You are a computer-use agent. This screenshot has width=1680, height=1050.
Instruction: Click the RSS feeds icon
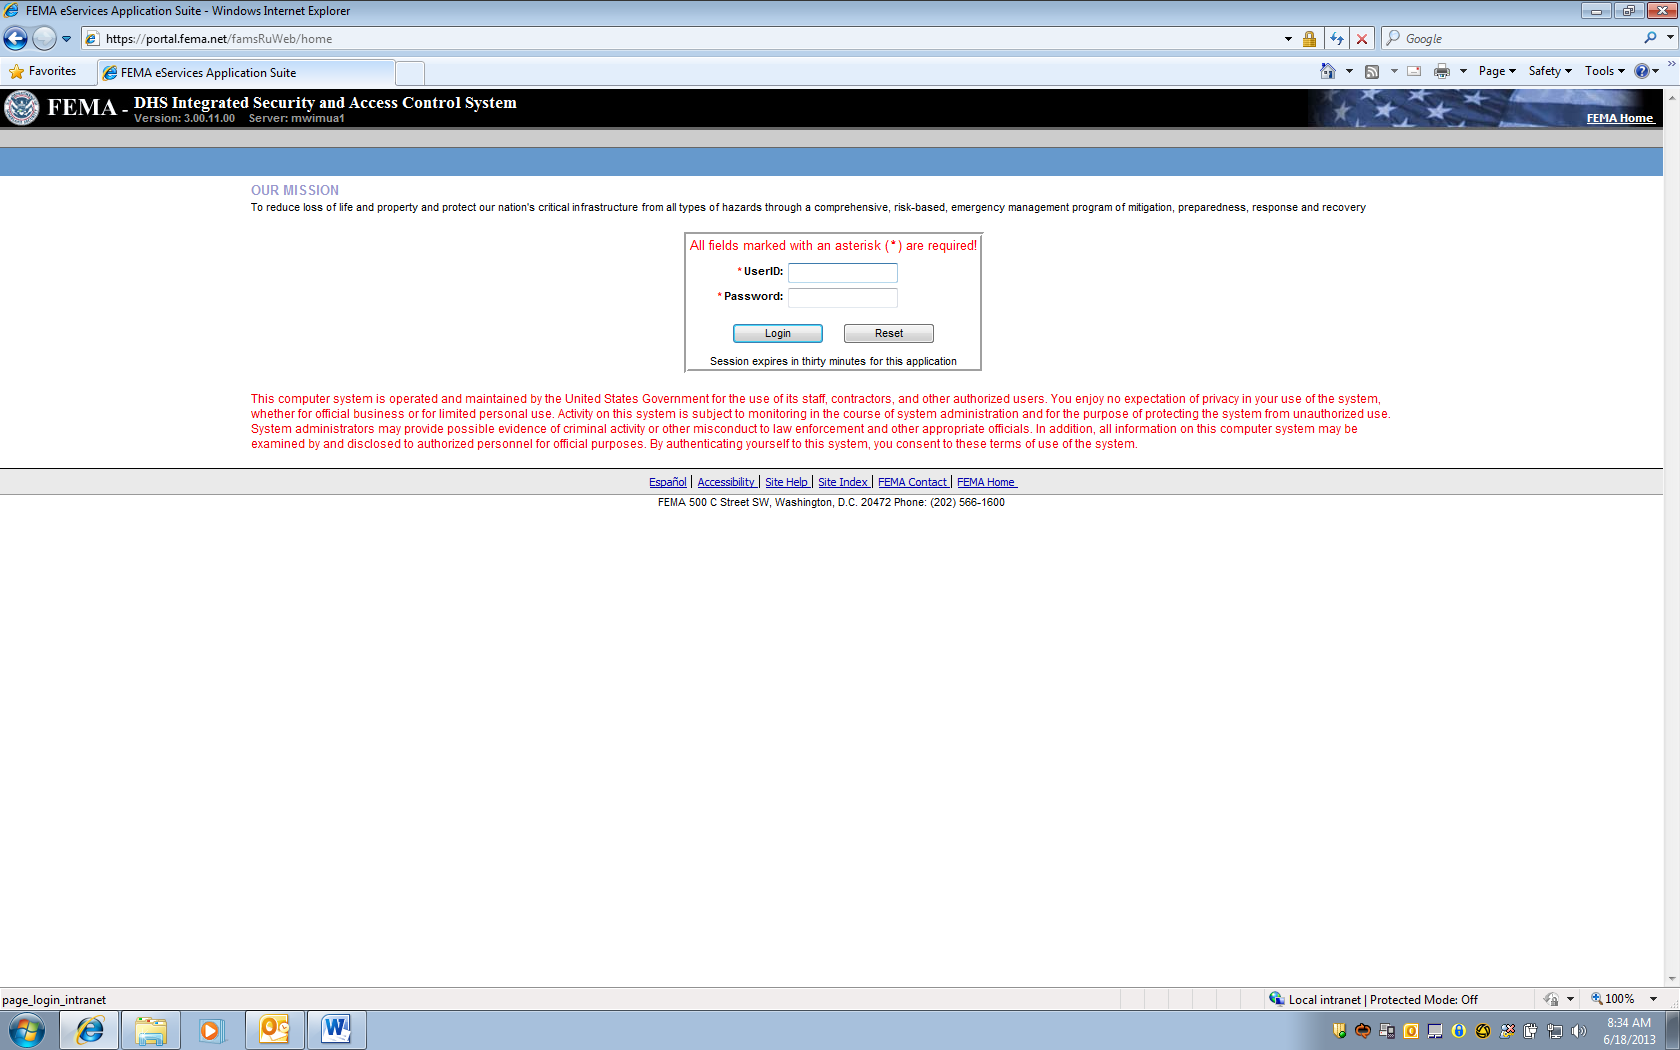tap(1372, 71)
